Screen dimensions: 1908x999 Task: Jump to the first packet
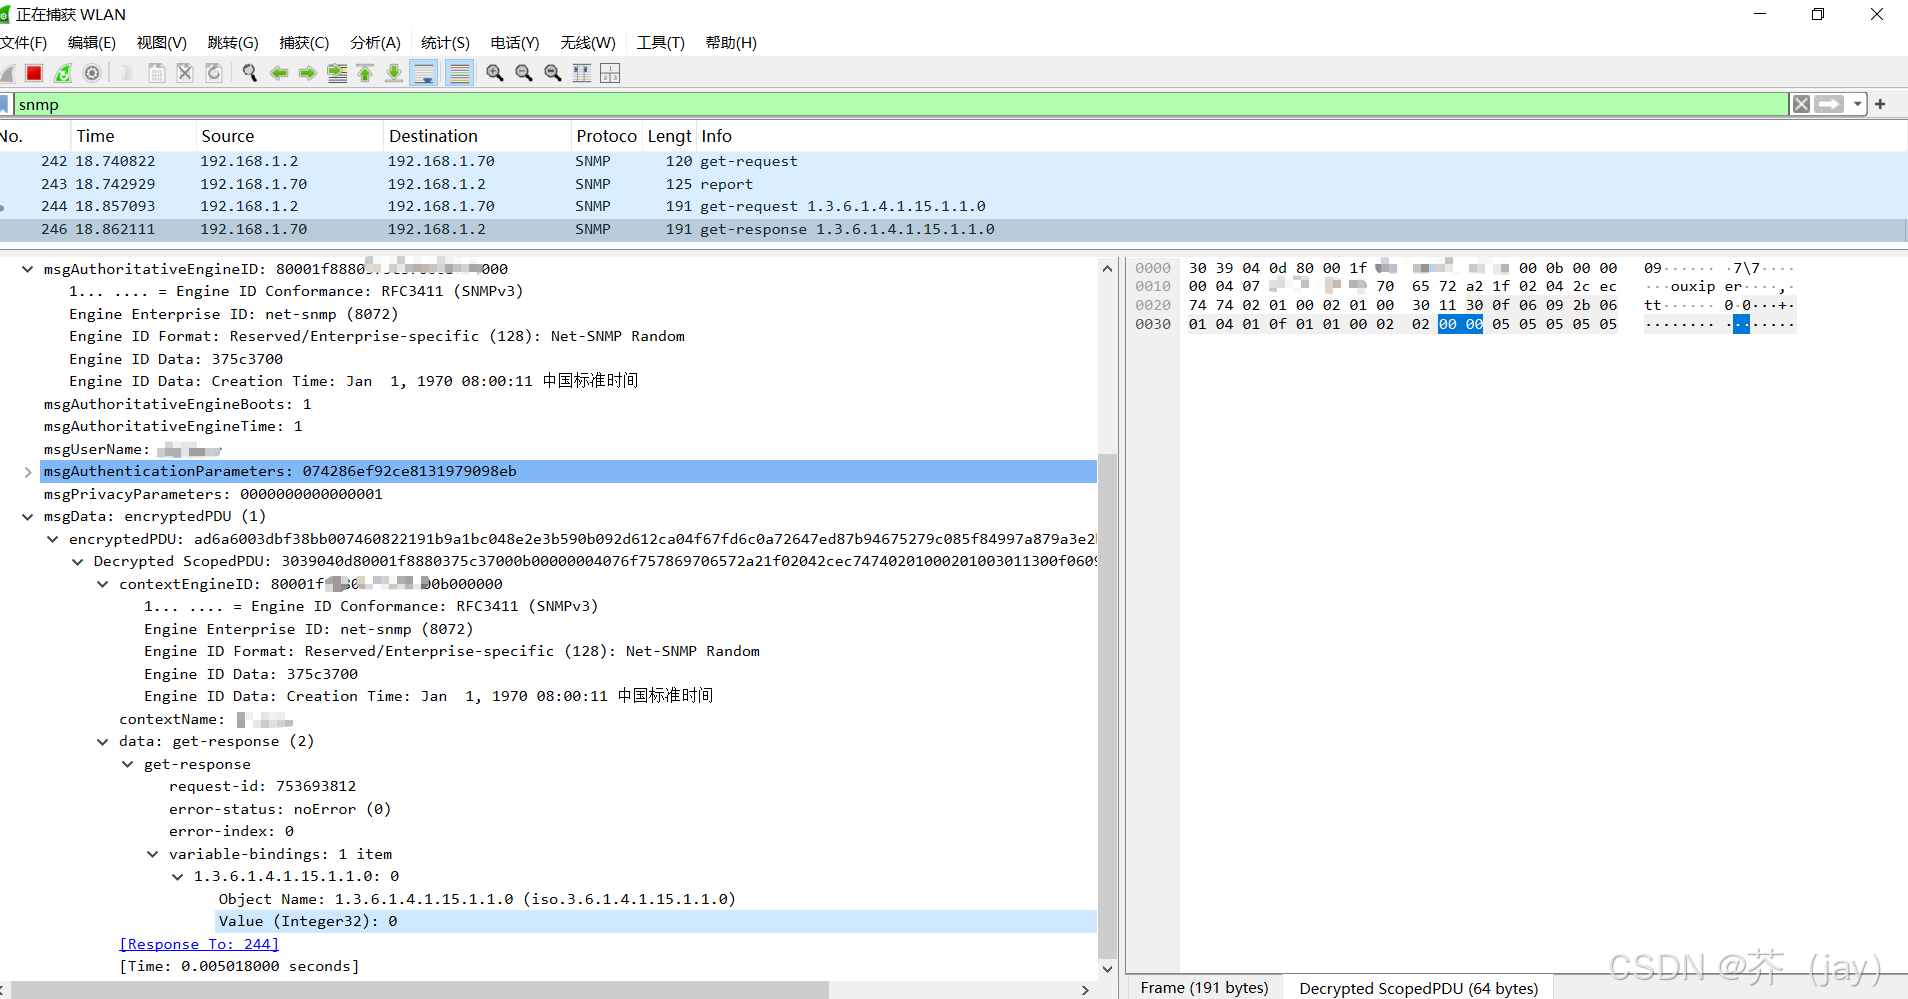point(364,72)
